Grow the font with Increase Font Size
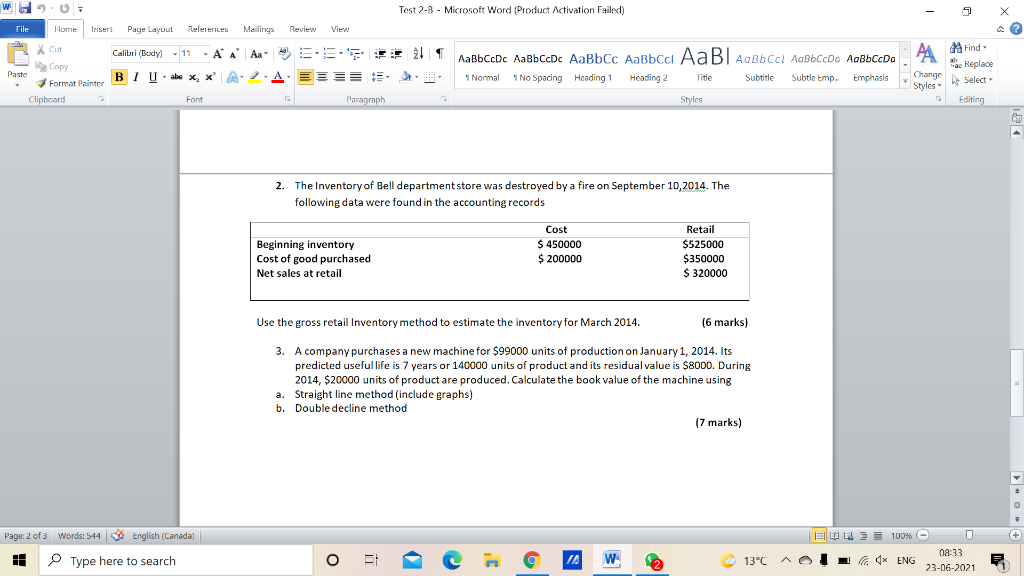This screenshot has width=1024, height=576. (218, 53)
